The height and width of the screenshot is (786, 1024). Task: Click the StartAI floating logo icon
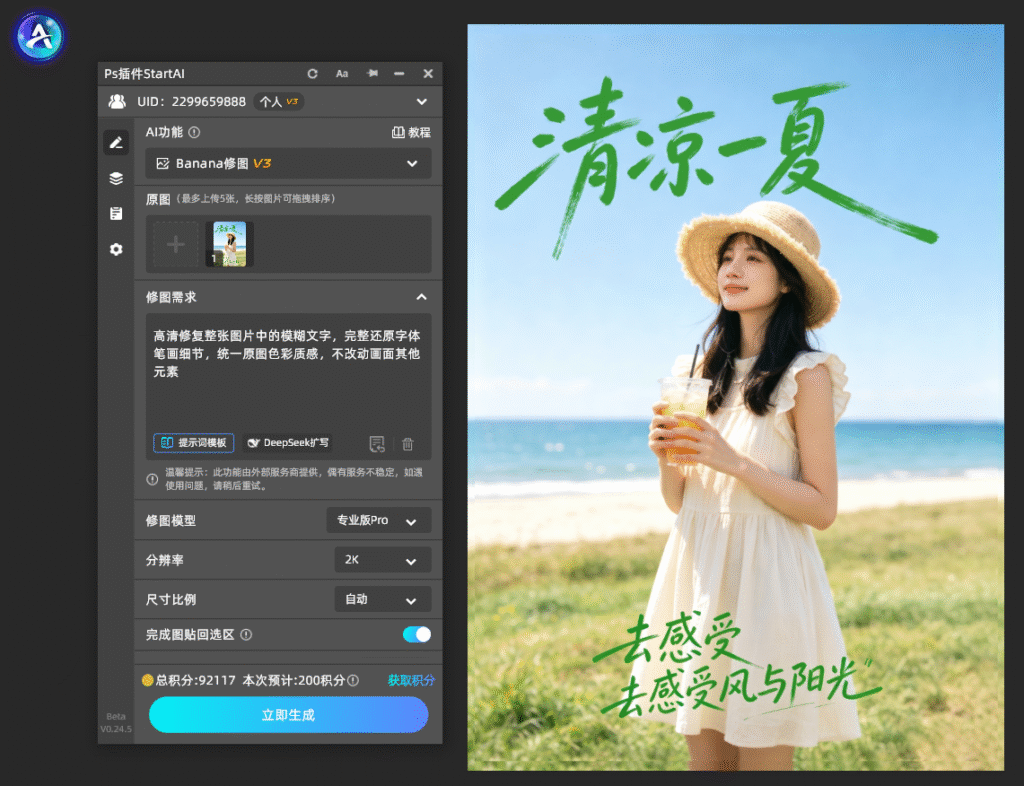point(39,37)
